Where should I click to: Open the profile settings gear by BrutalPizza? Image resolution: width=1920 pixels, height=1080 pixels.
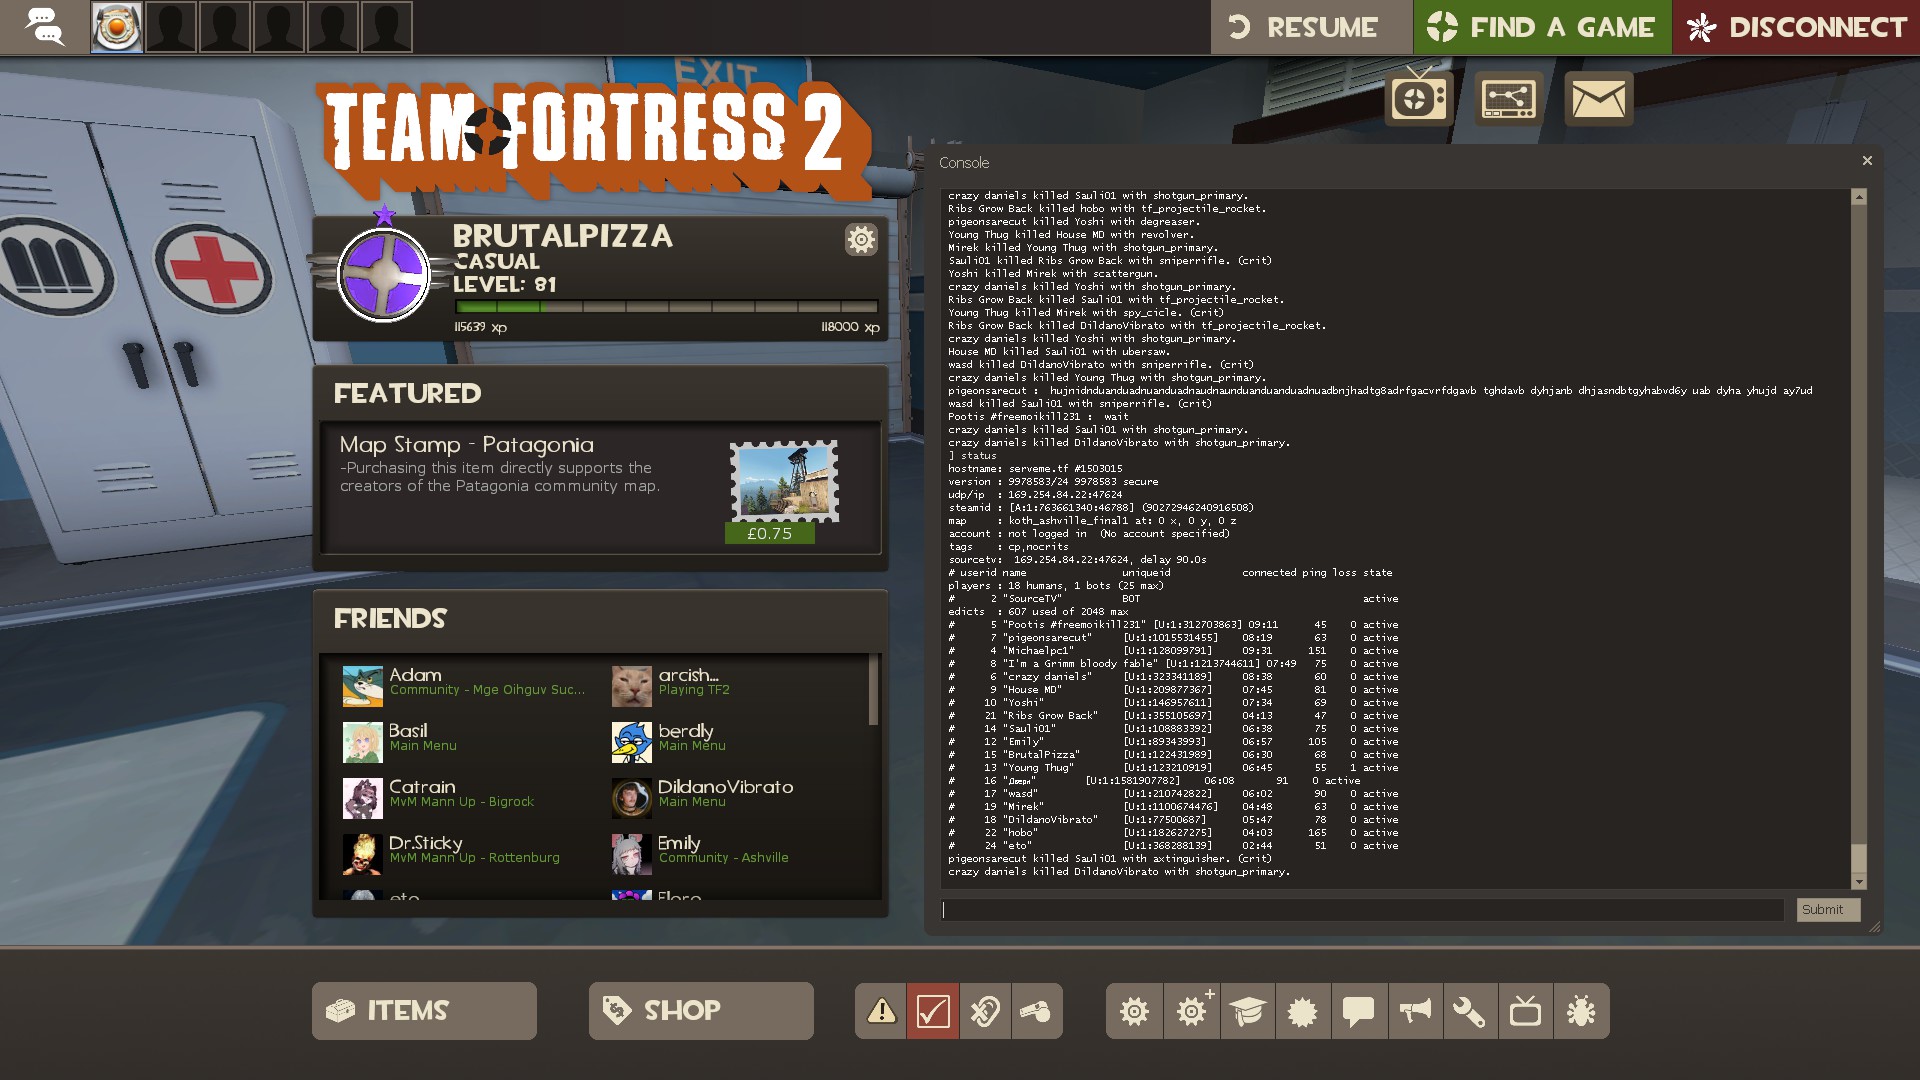[x=861, y=239]
